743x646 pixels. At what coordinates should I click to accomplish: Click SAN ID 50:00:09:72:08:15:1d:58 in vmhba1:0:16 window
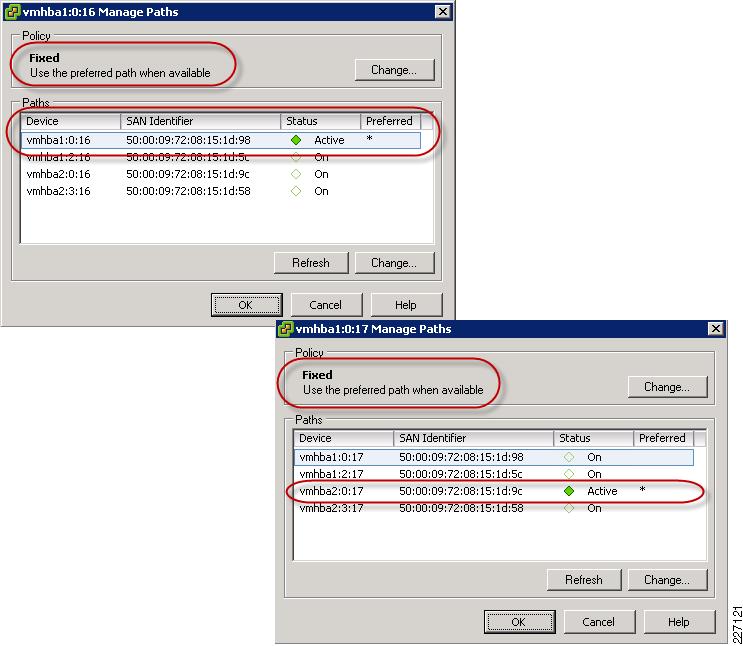(x=188, y=191)
